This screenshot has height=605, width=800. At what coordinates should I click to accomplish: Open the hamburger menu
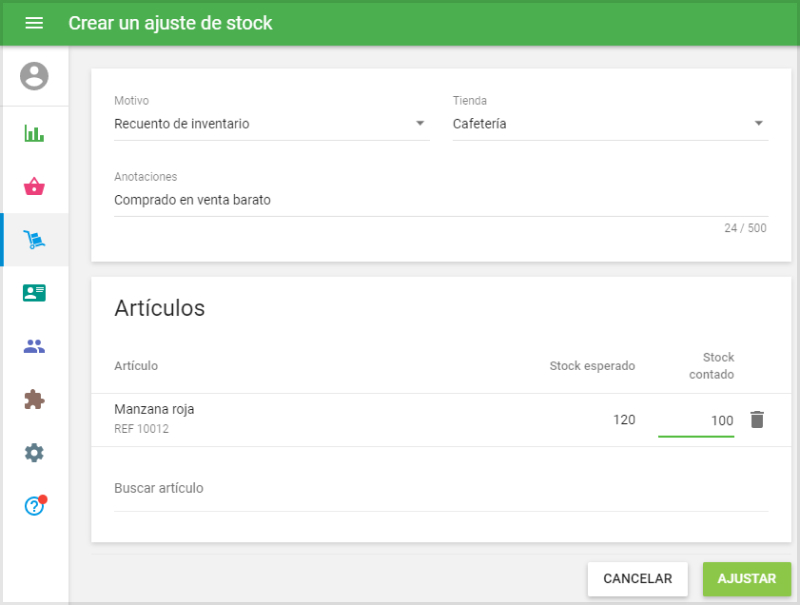[34, 23]
